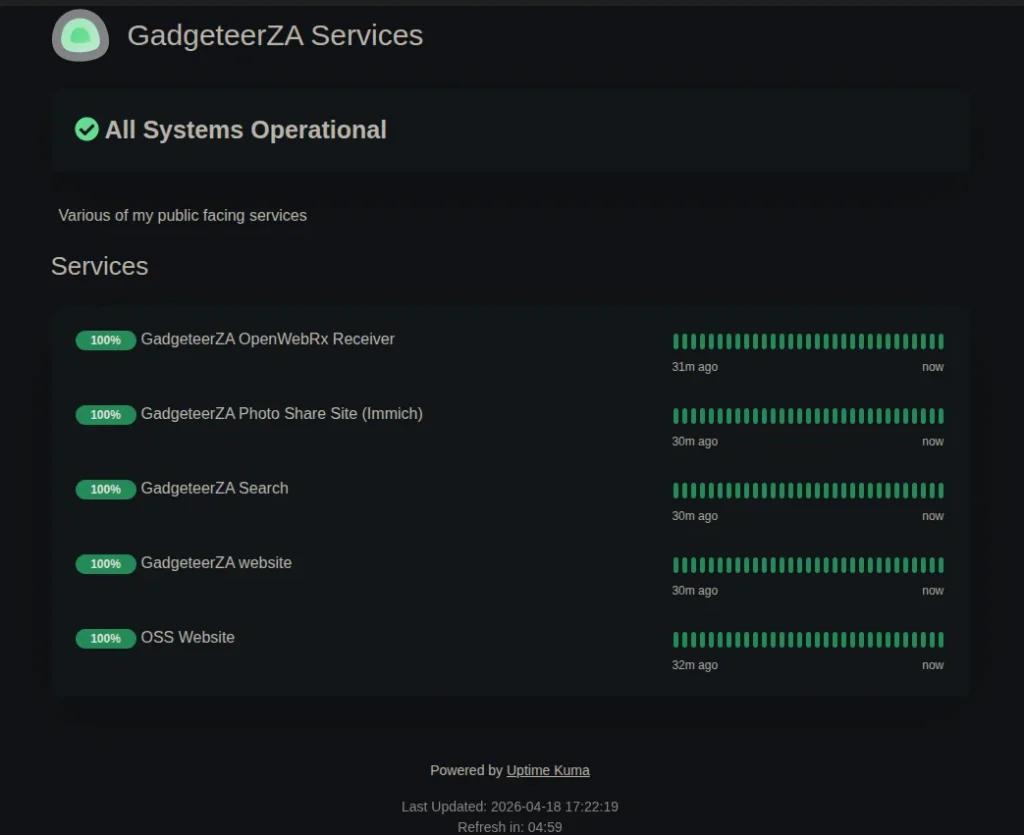Click the All Systems Operational heading

point(246,130)
